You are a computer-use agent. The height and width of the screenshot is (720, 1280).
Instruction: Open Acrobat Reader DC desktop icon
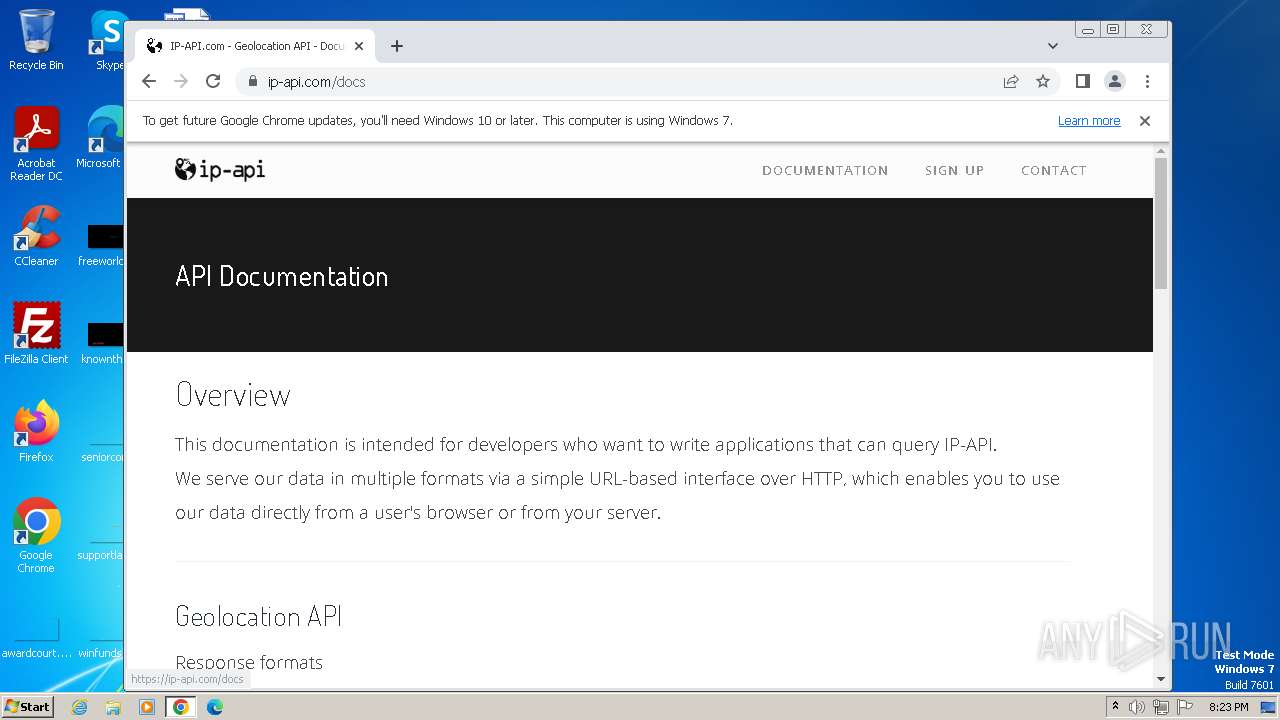click(x=36, y=144)
